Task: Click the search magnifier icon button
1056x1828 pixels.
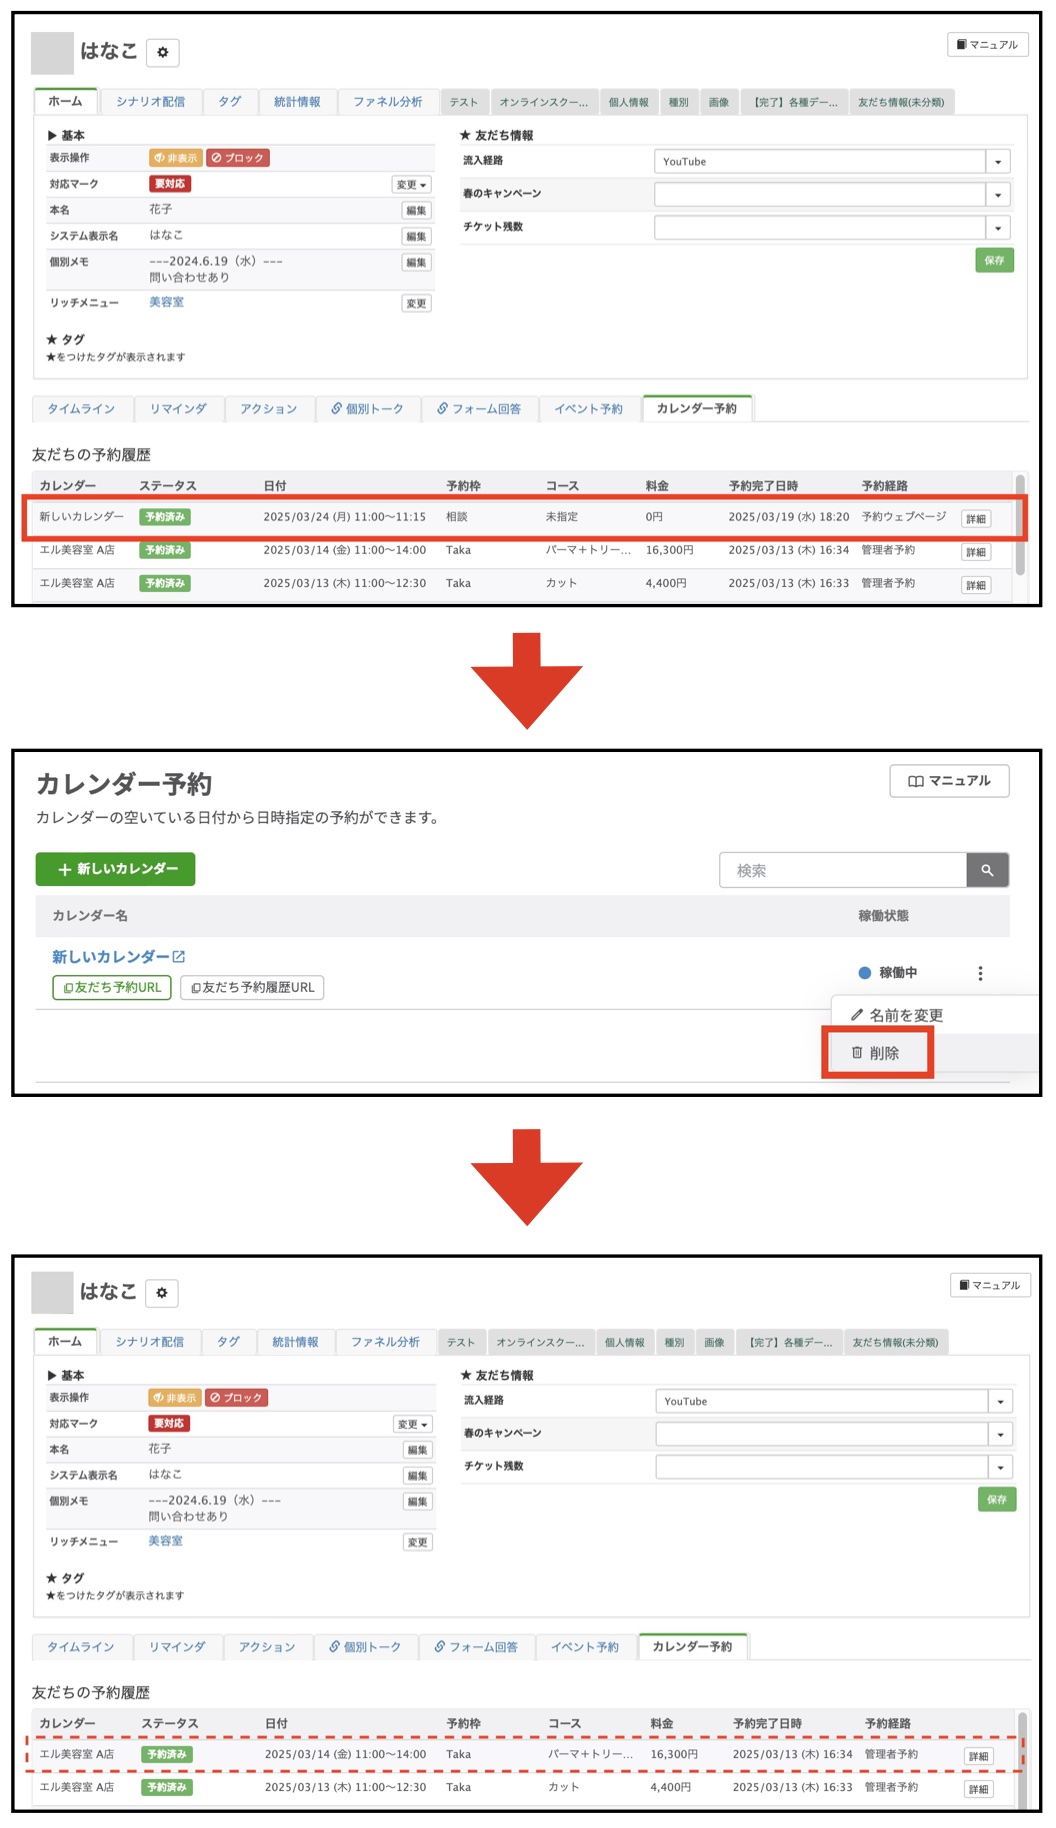Action: tap(987, 870)
